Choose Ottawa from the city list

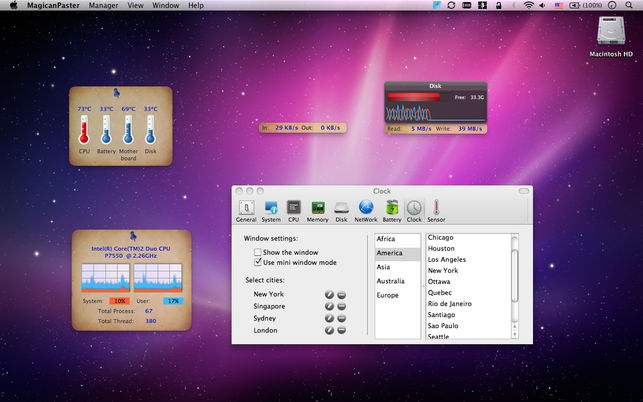tap(468, 281)
